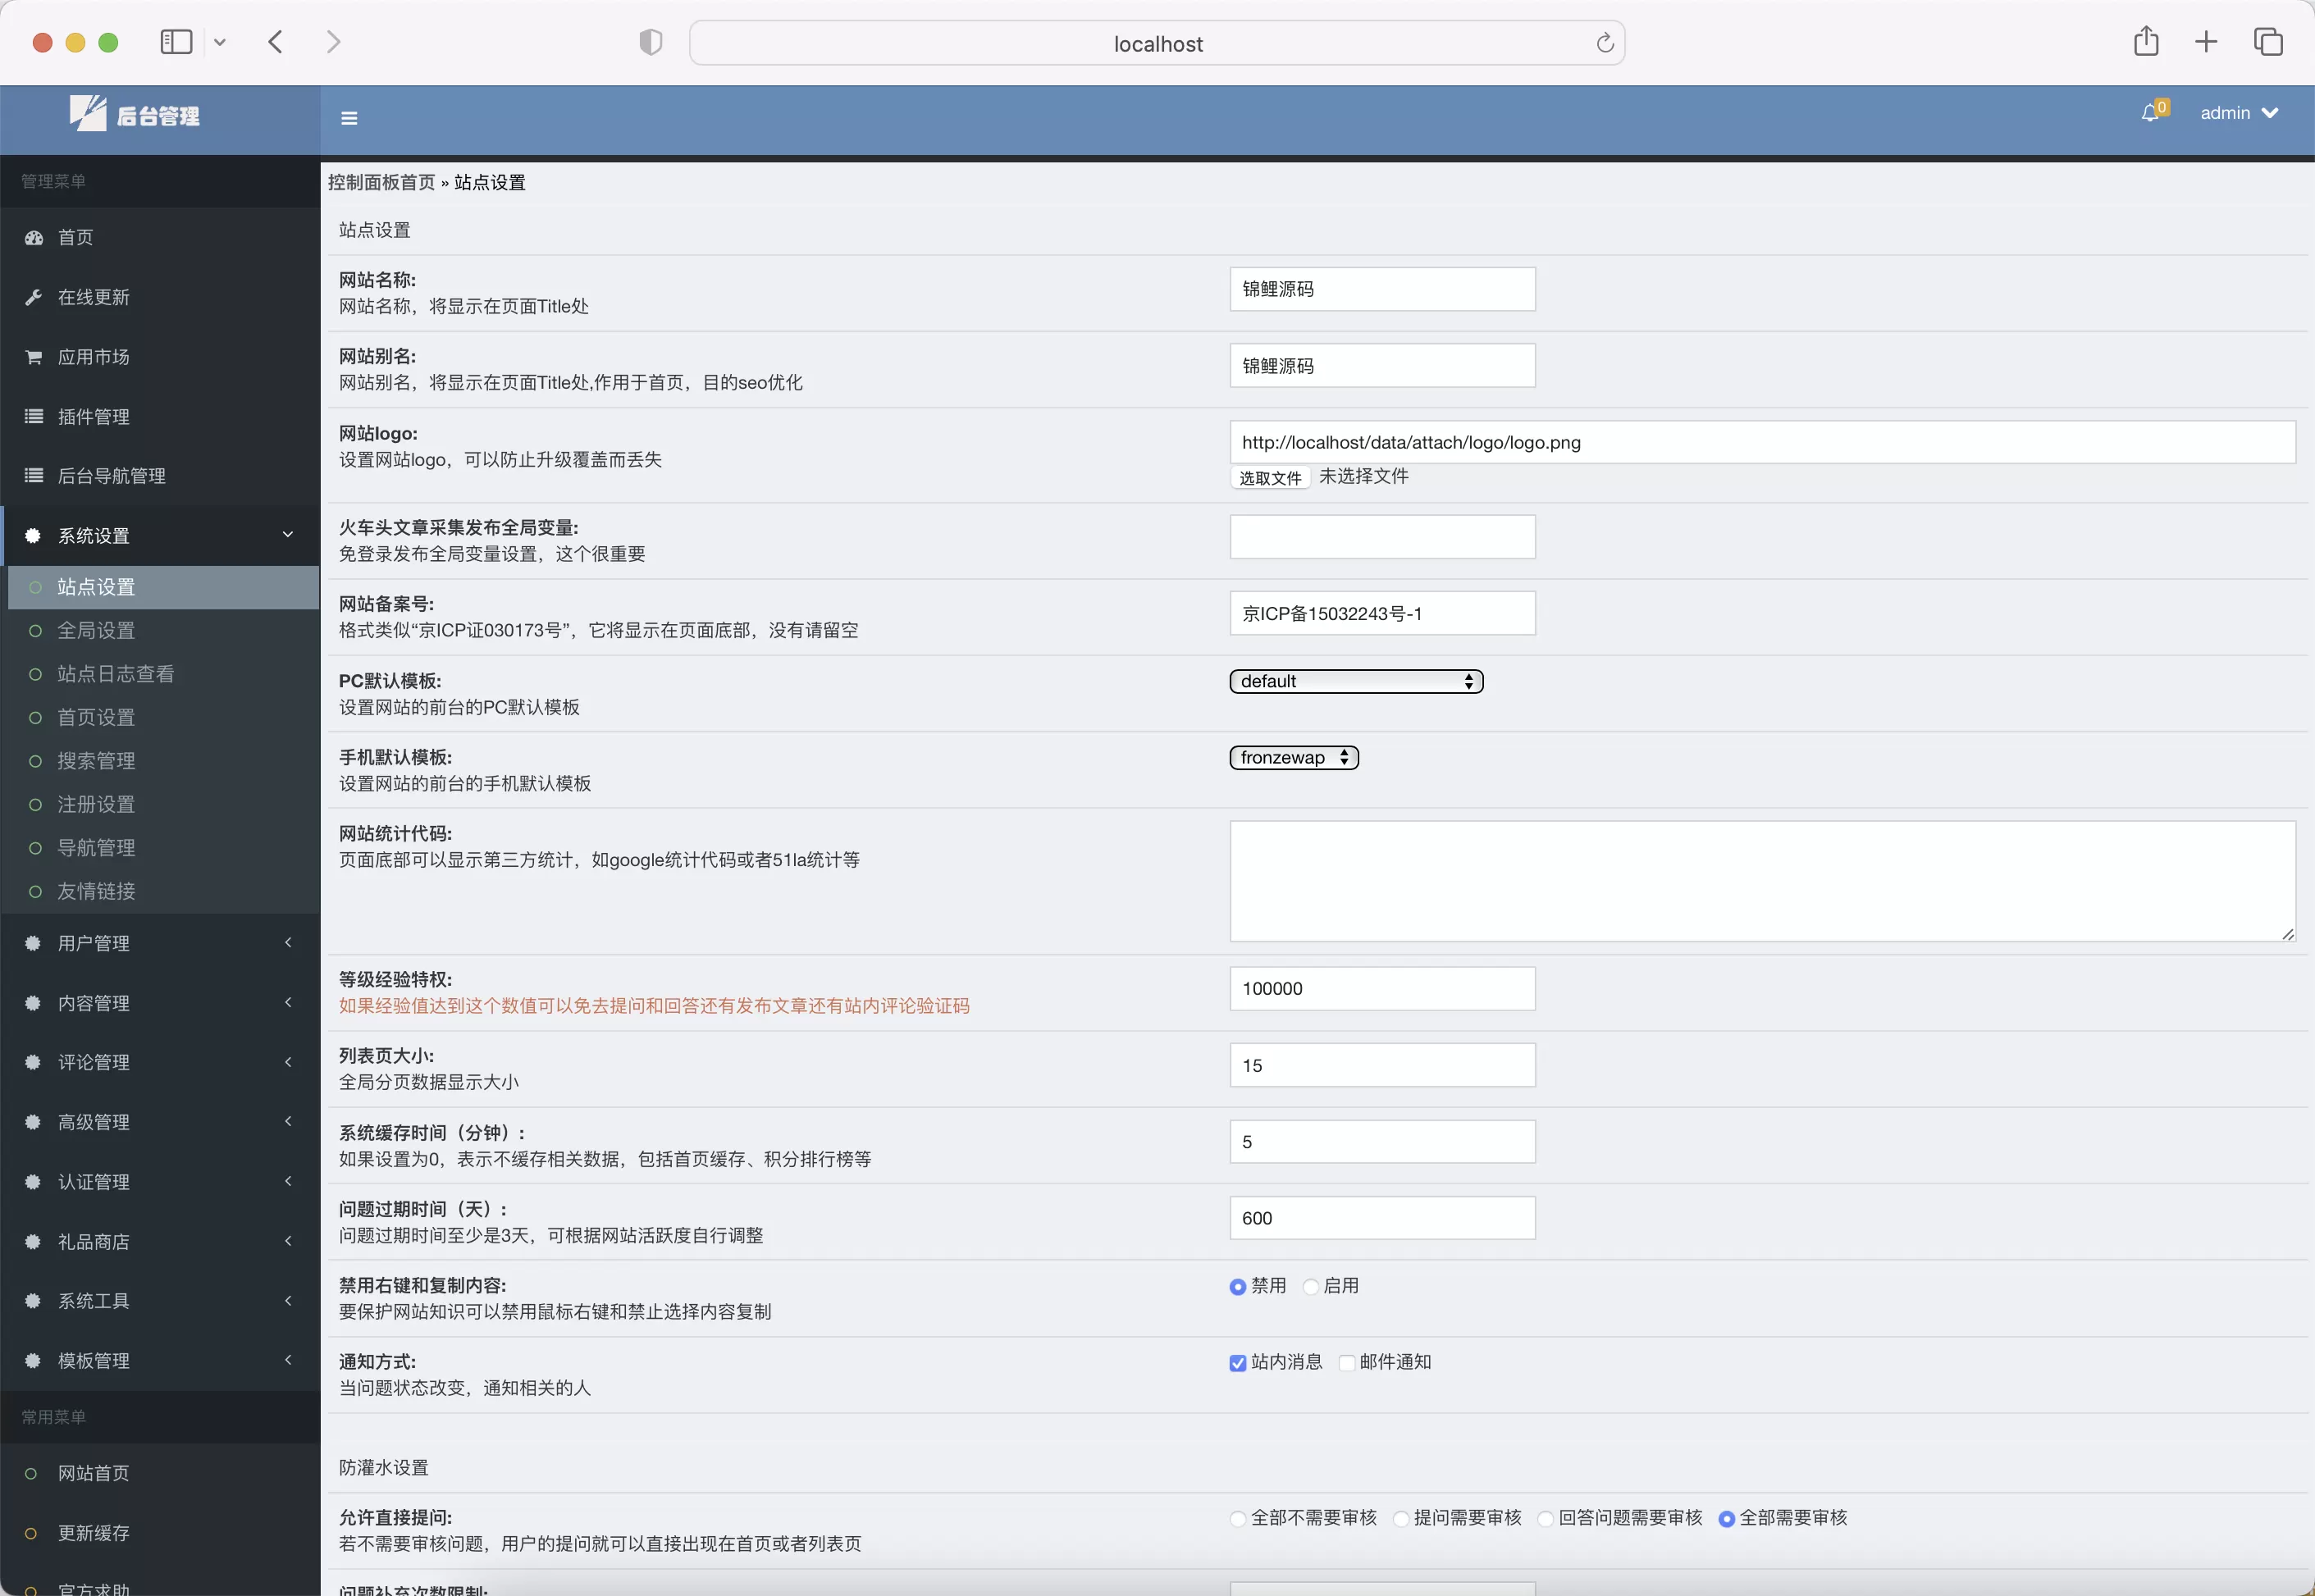Click the browser sidebar toggle icon

click(176, 42)
